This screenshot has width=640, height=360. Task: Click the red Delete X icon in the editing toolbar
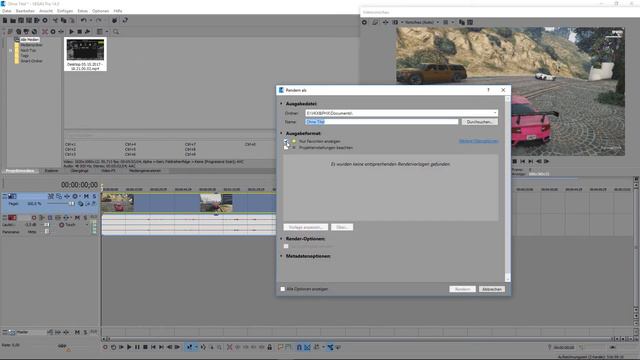[x=229, y=347]
